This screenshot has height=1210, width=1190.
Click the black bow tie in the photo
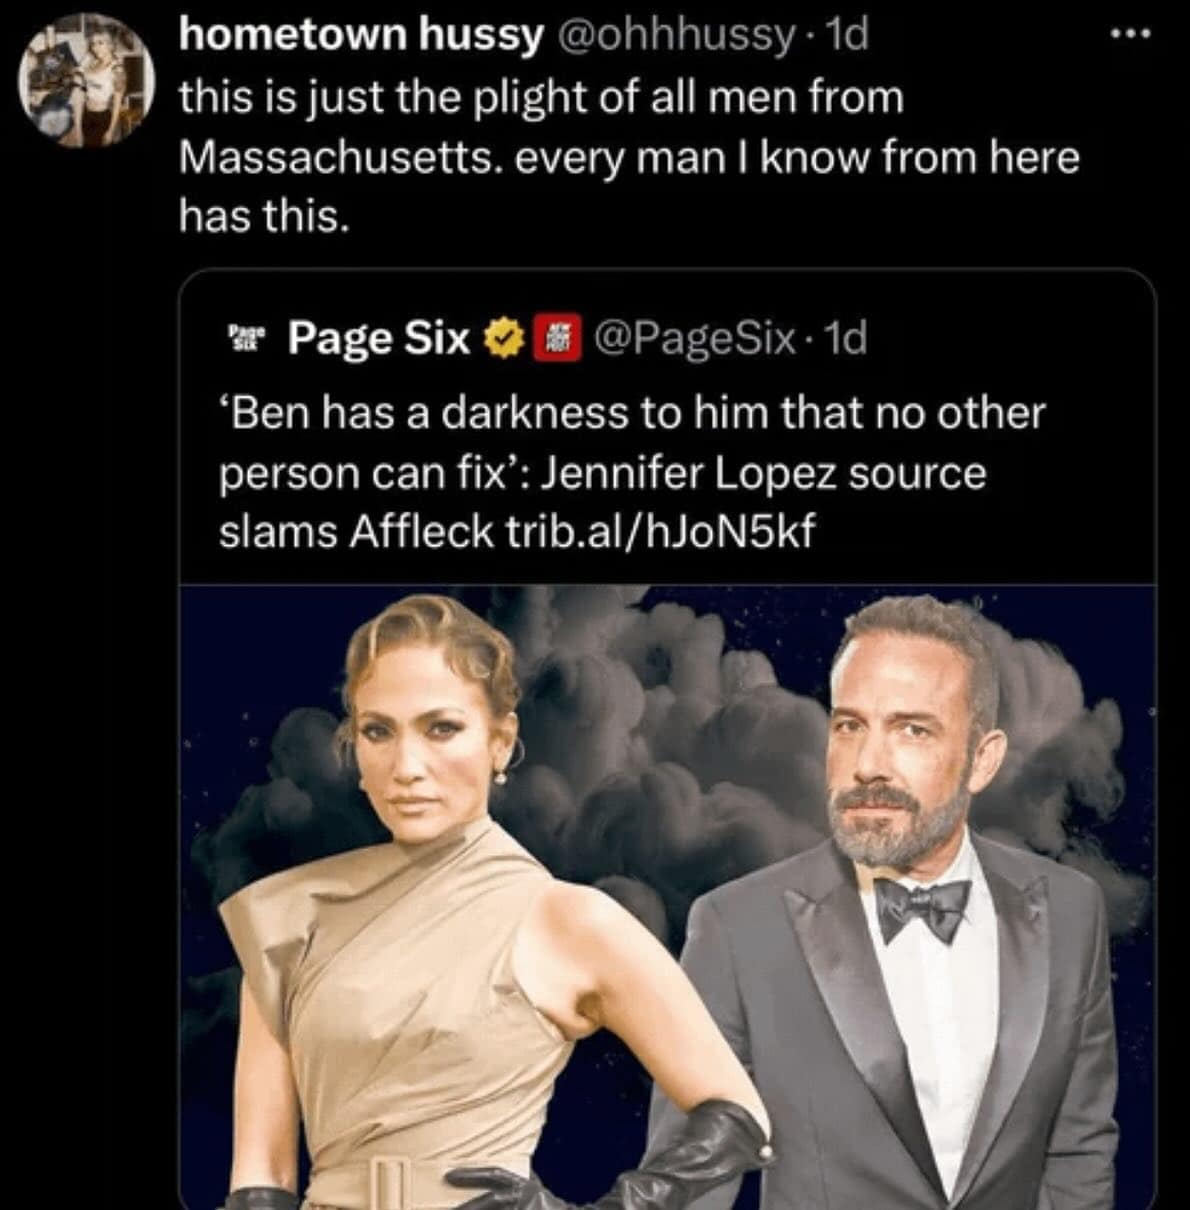point(921,903)
